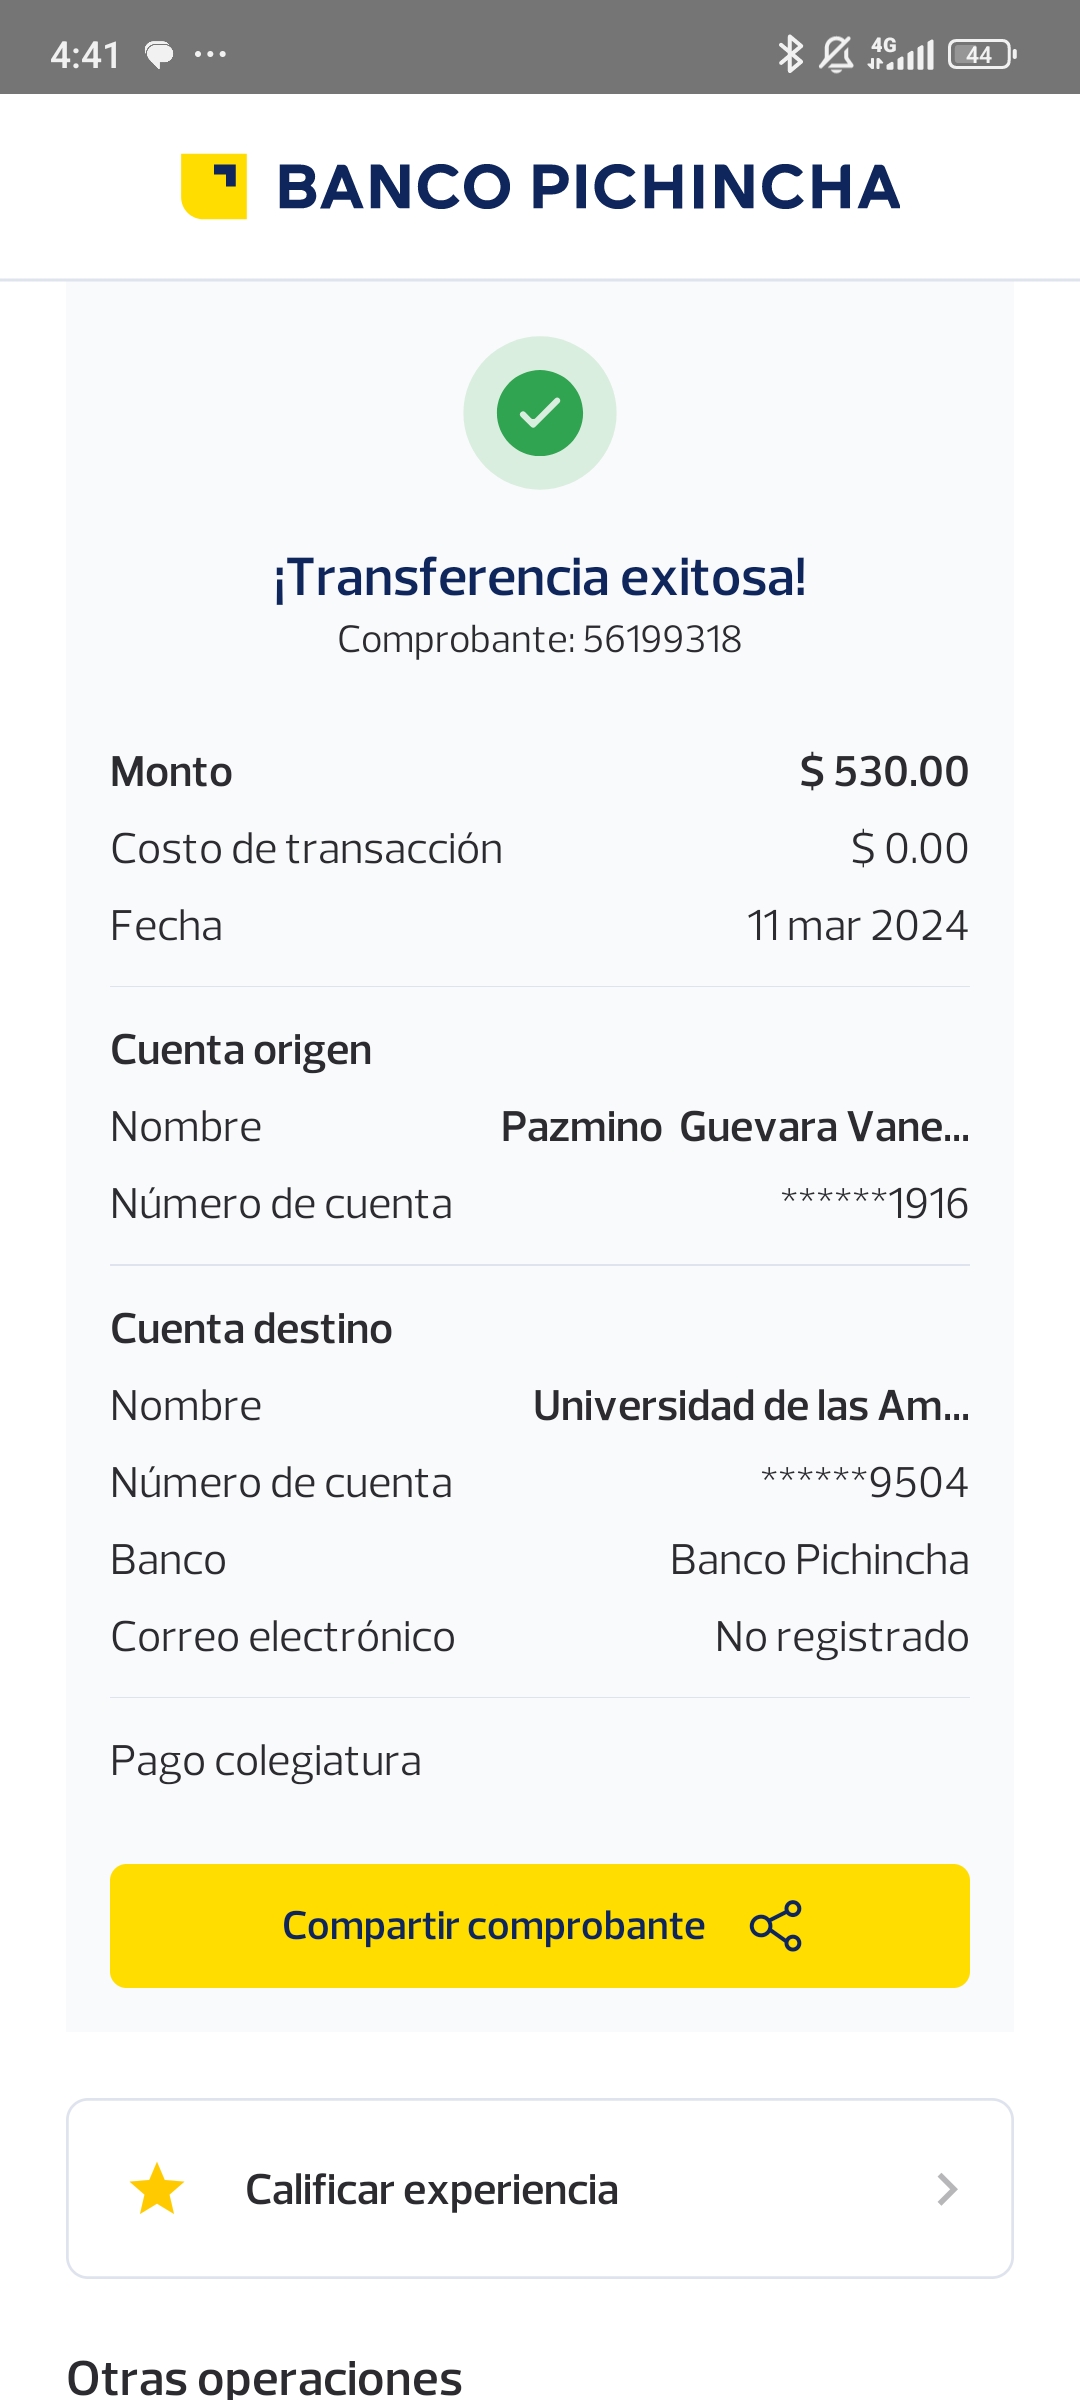Screen dimensions: 1080x2400
Task: Tap the chat notification bubble icon
Action: pos(159,54)
